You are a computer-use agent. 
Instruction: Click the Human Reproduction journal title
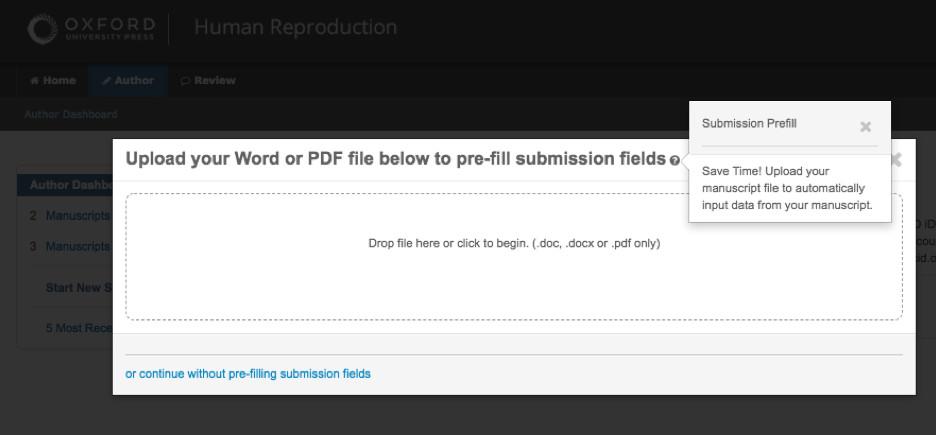pyautogui.click(x=295, y=27)
